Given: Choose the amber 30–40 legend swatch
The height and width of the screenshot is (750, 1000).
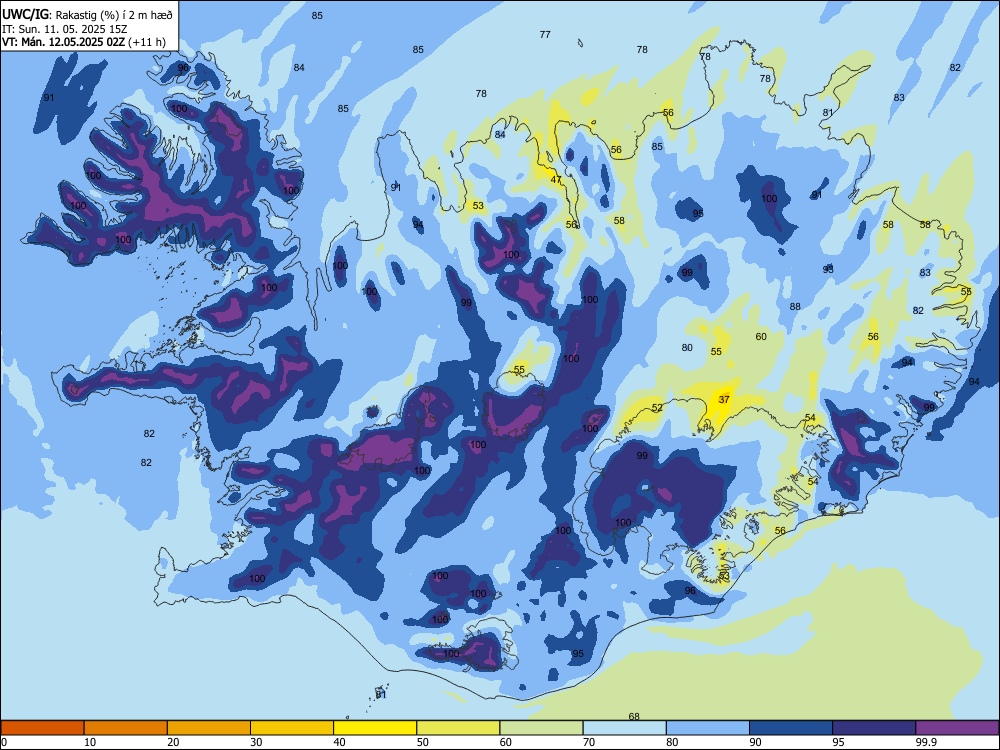Looking at the screenshot, I should pyautogui.click(x=292, y=728).
